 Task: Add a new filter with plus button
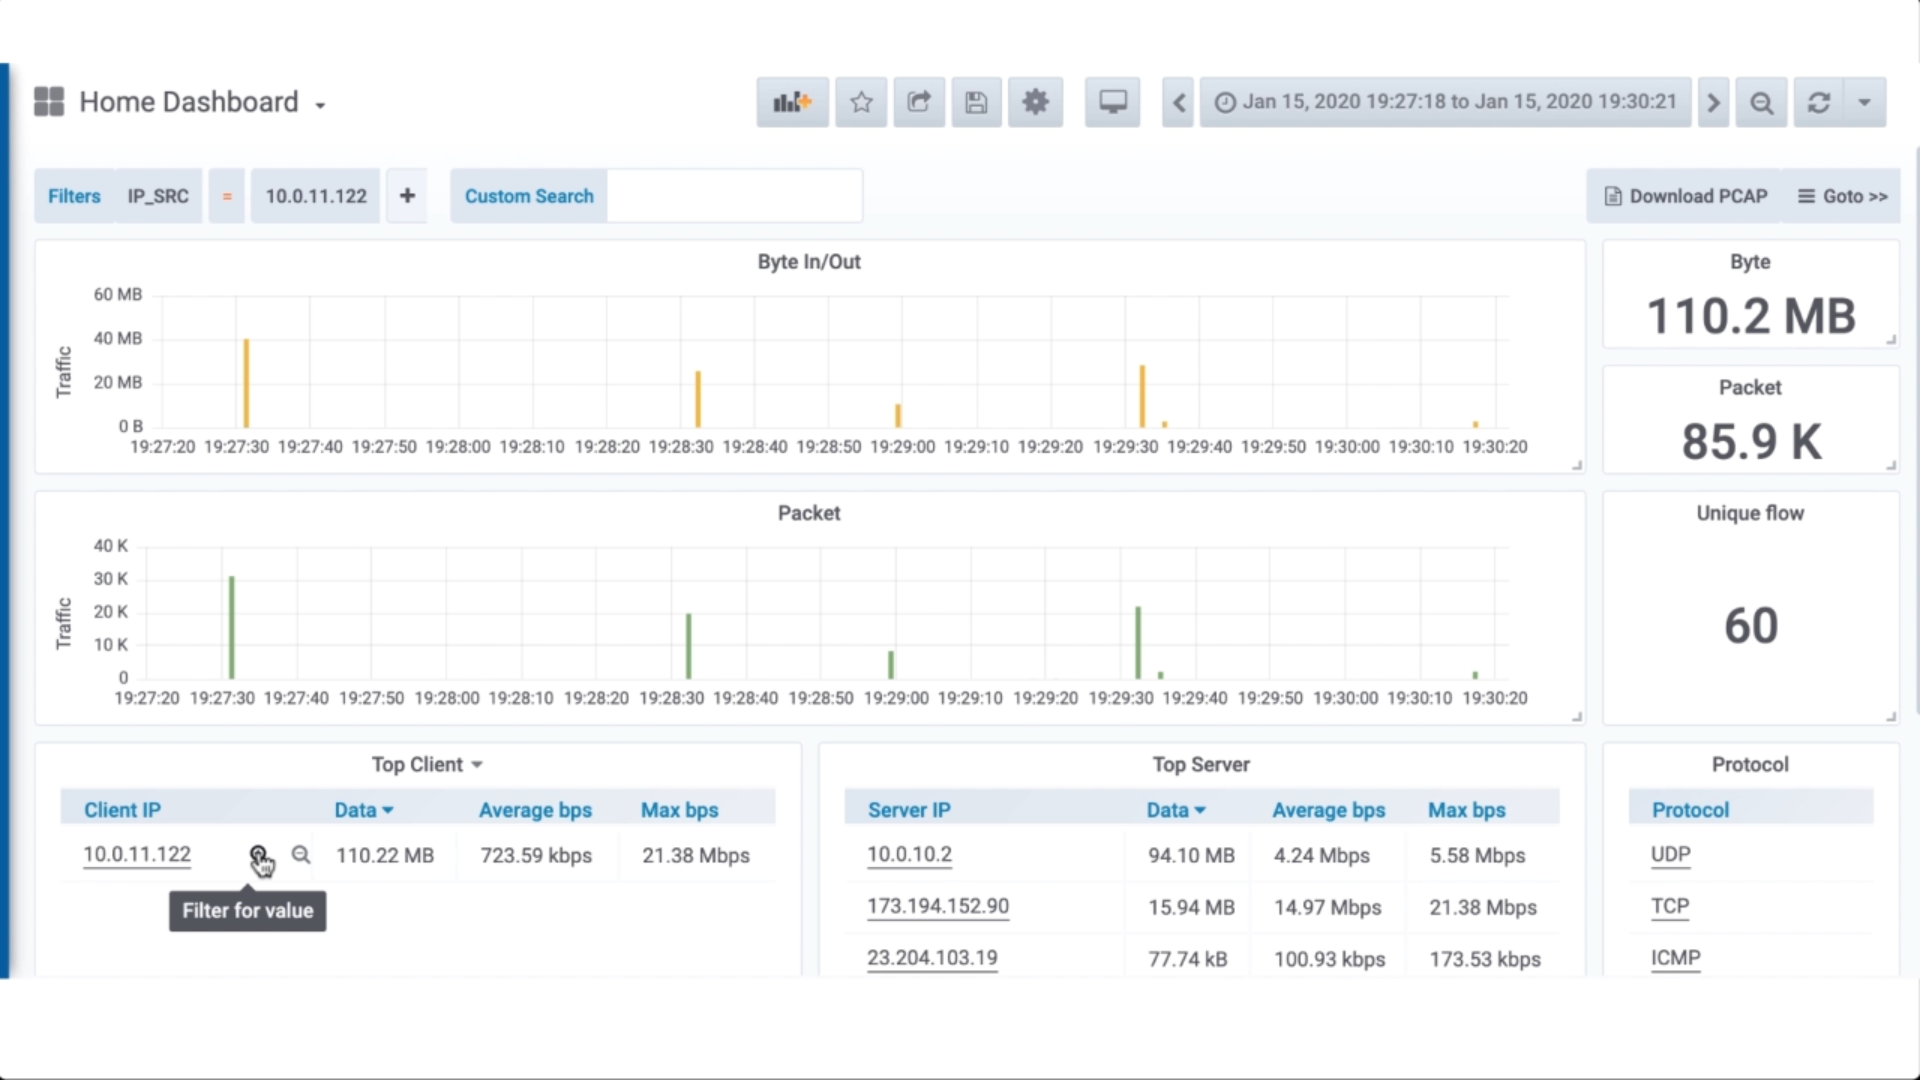pos(407,196)
